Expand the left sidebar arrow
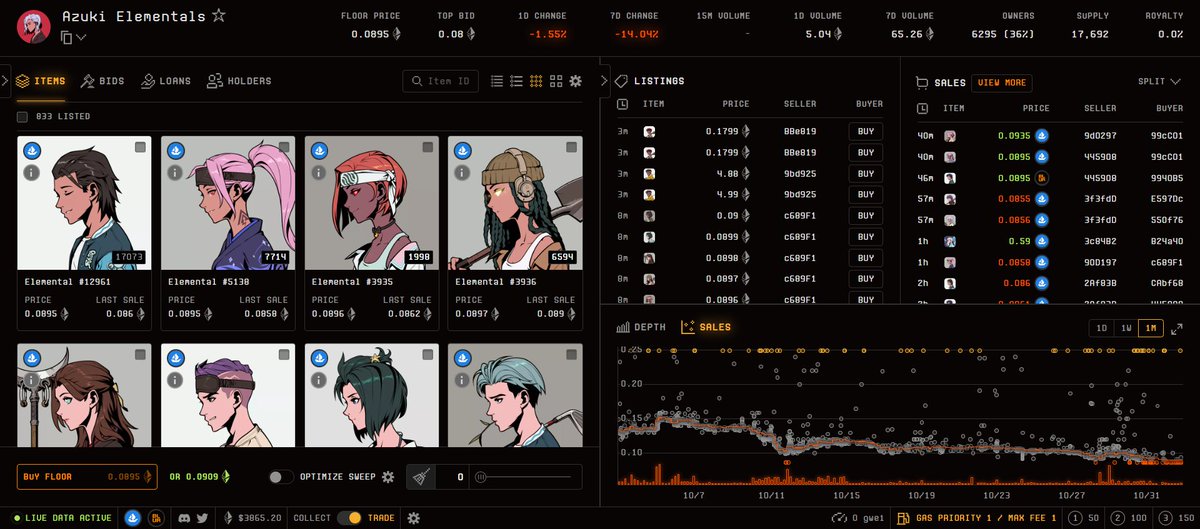The image size is (1200, 529). [6, 81]
